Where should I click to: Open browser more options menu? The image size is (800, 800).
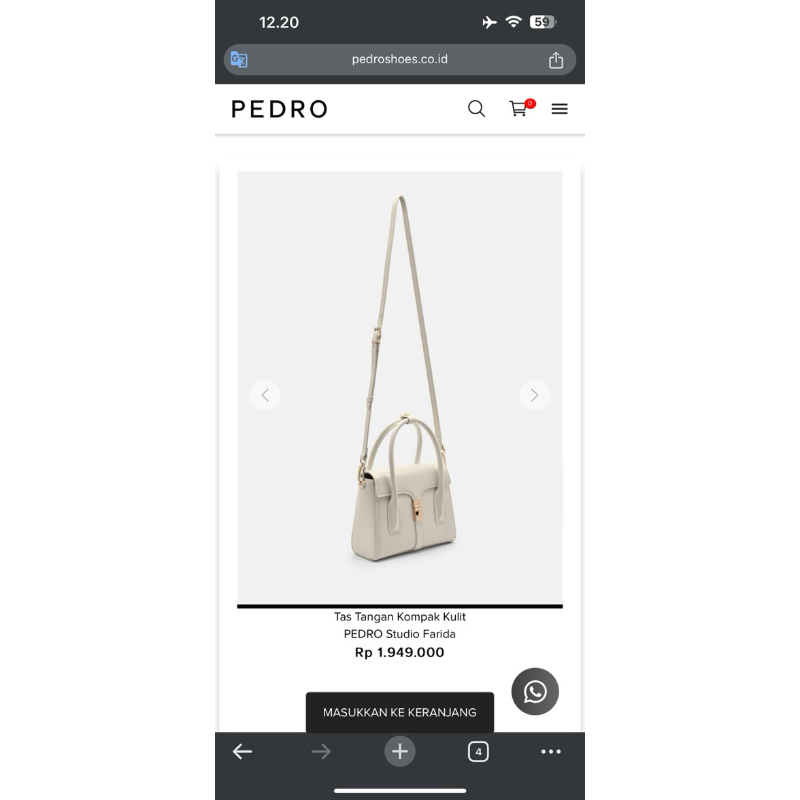[551, 752]
